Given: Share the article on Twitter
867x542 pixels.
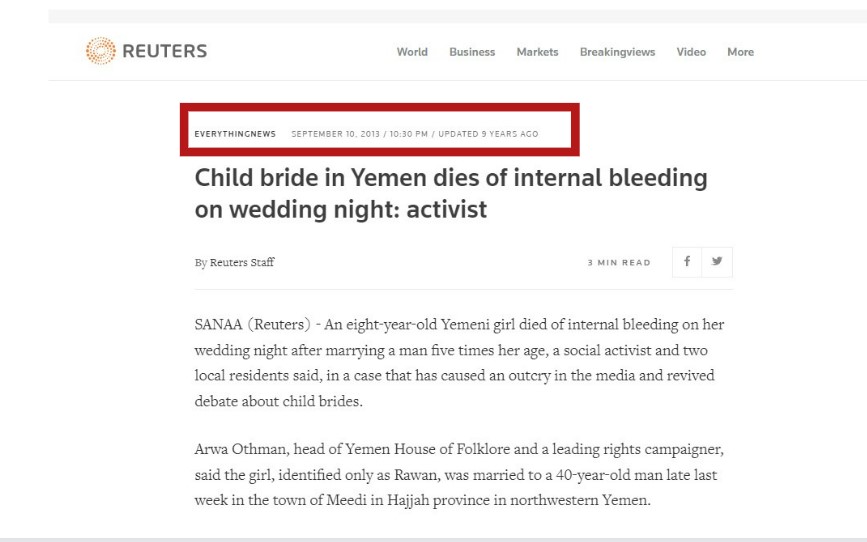Looking at the screenshot, I should pyautogui.click(x=717, y=262).
